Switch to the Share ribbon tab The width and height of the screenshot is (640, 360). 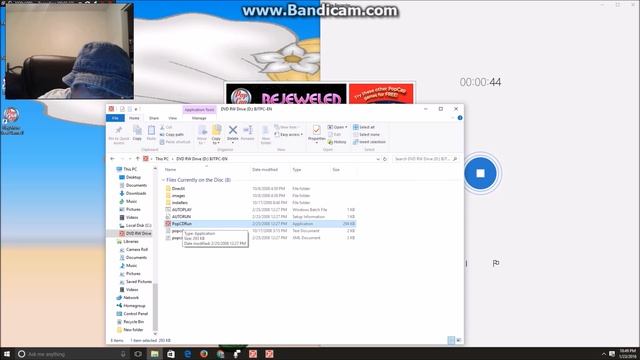pyautogui.click(x=154, y=118)
